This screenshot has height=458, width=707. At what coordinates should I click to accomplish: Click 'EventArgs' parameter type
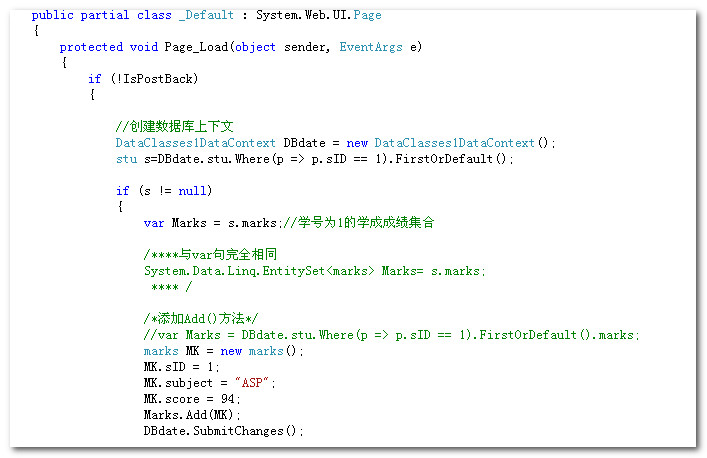tap(371, 47)
